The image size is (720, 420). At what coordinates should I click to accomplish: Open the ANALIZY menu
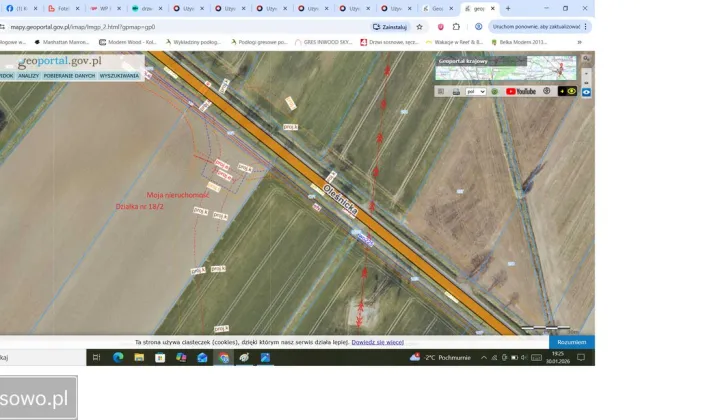tap(28, 76)
